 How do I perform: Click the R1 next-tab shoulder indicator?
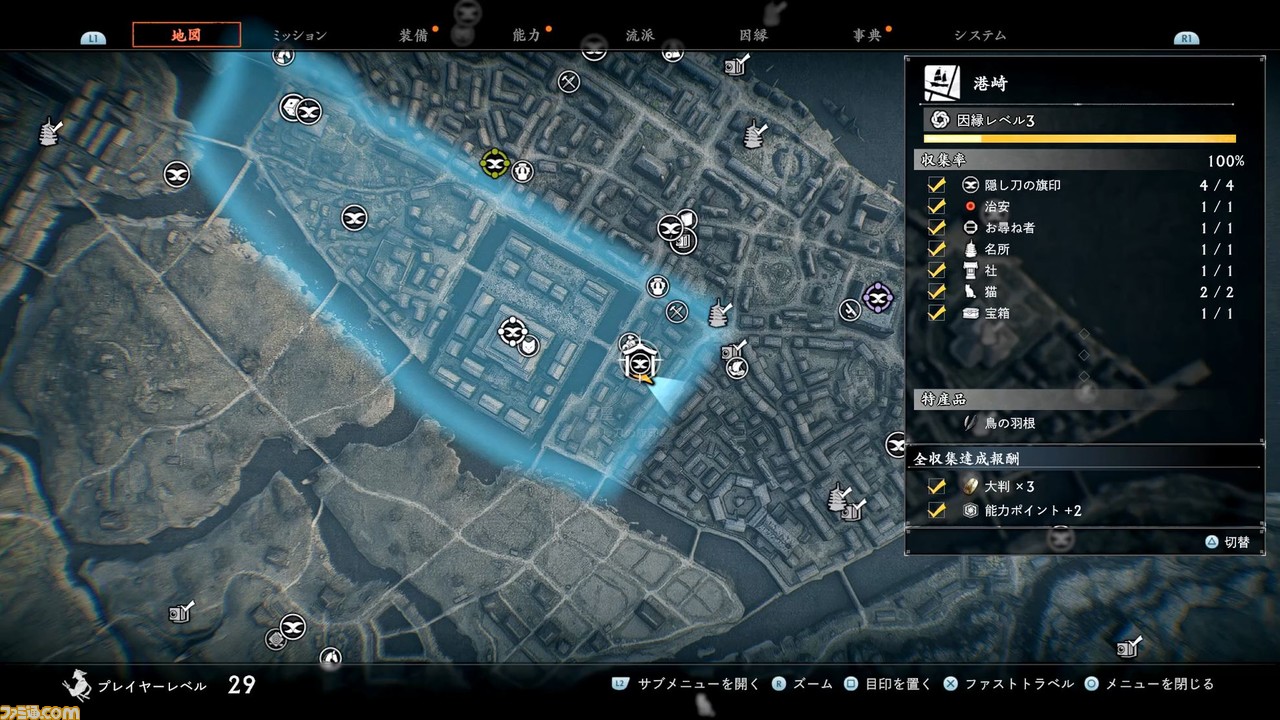tap(1187, 38)
